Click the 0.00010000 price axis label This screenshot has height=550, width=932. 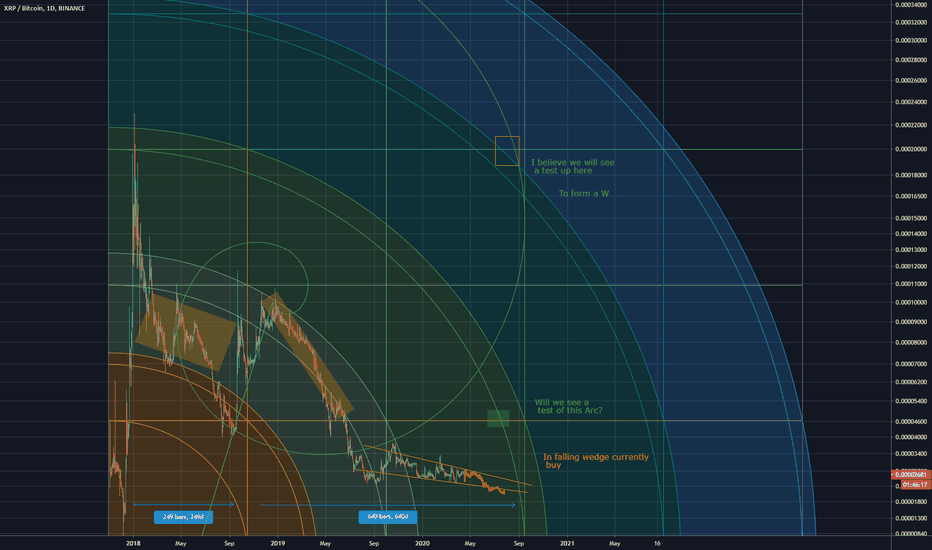911,302
